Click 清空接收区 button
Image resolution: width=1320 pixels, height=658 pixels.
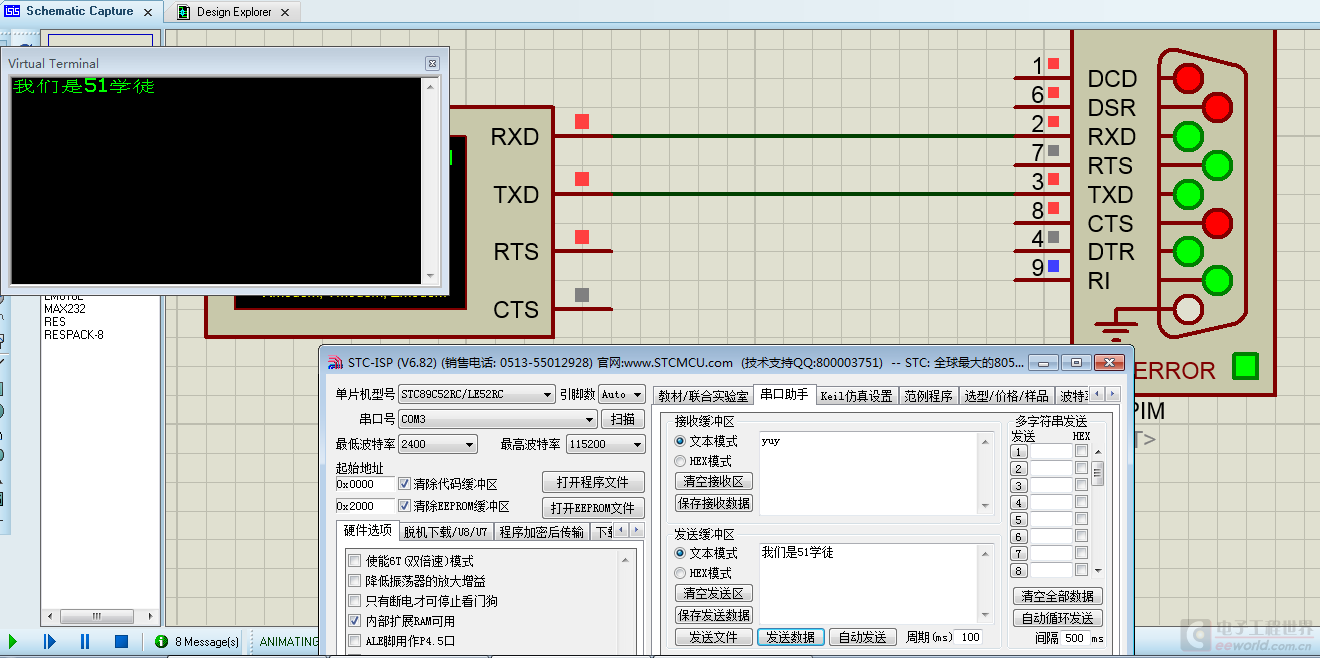(x=714, y=482)
